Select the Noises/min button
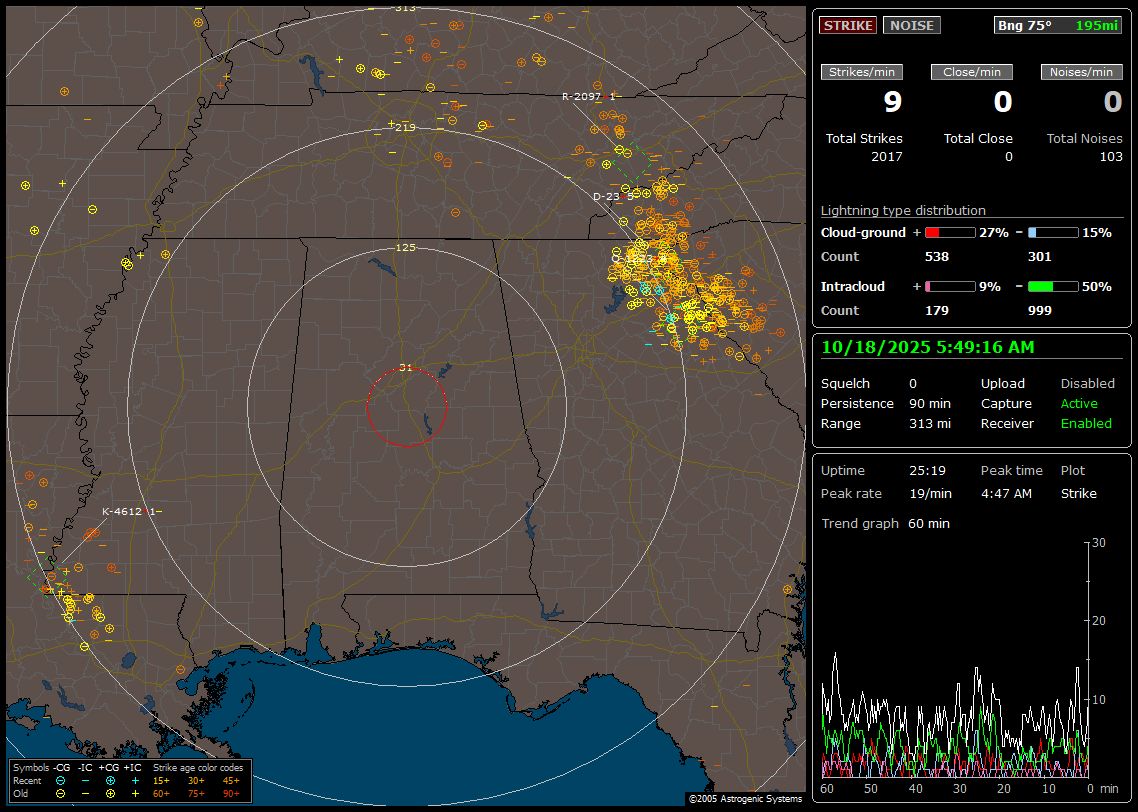The height and width of the screenshot is (812, 1138). [x=1082, y=72]
